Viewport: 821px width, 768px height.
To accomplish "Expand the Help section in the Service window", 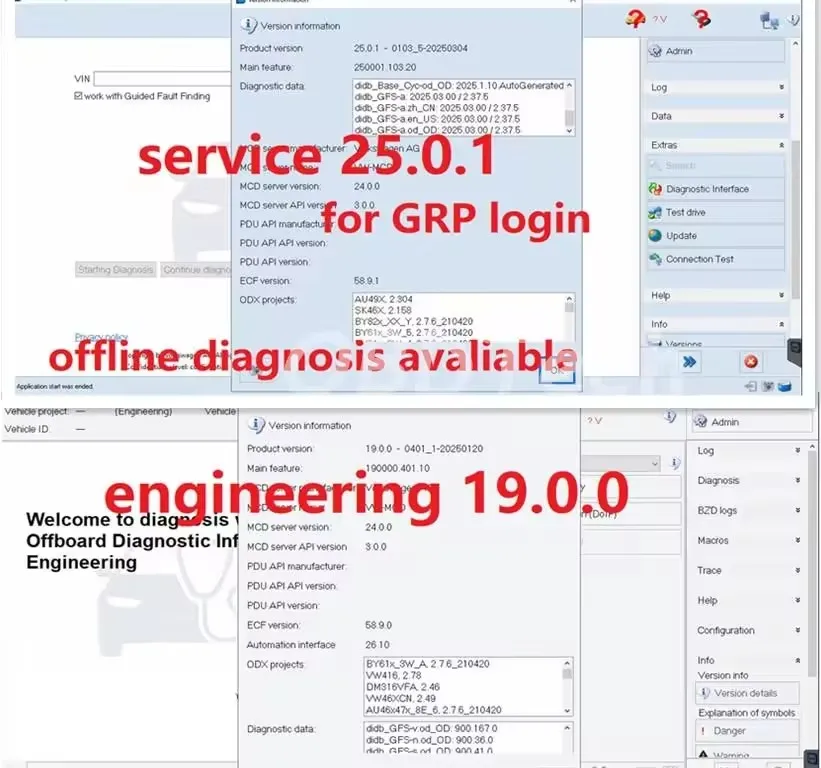I will click(716, 296).
